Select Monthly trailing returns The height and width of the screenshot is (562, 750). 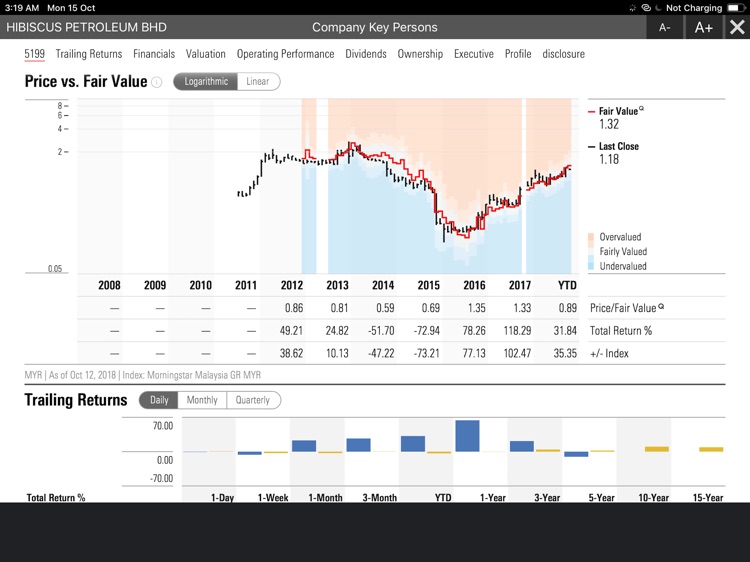[x=202, y=400]
